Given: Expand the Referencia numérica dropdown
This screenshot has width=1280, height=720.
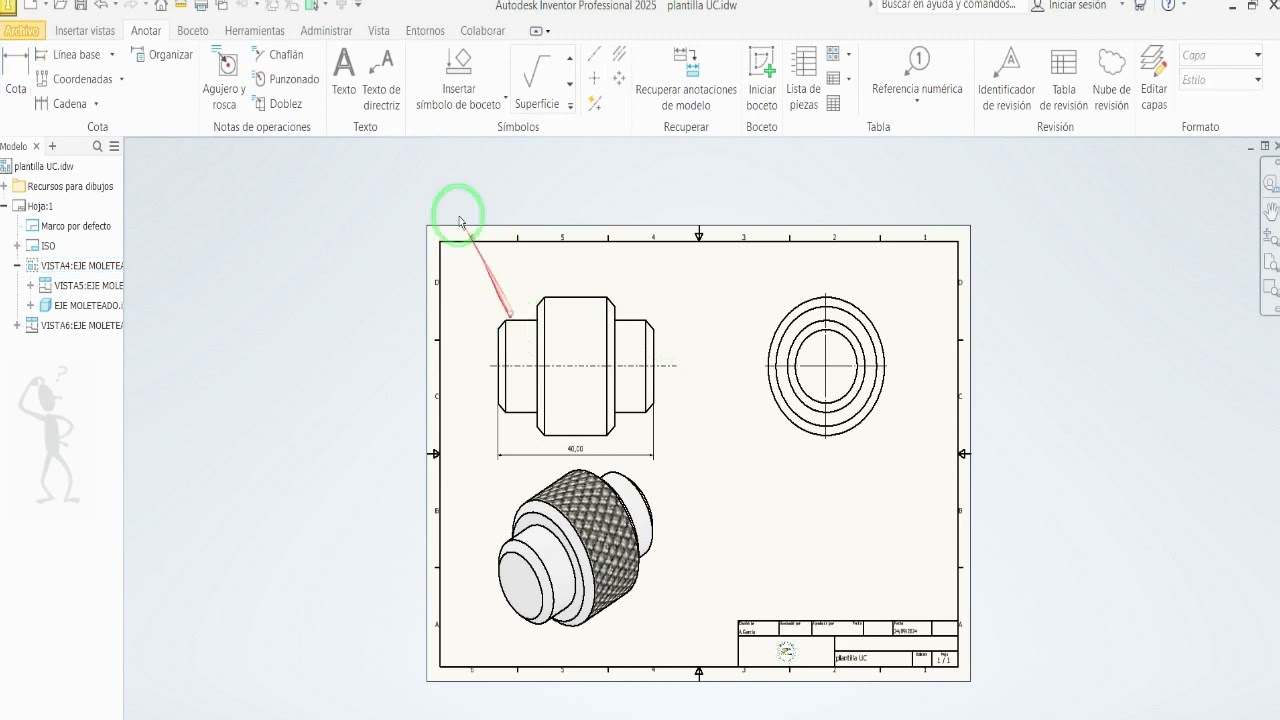Looking at the screenshot, I should click(x=917, y=100).
